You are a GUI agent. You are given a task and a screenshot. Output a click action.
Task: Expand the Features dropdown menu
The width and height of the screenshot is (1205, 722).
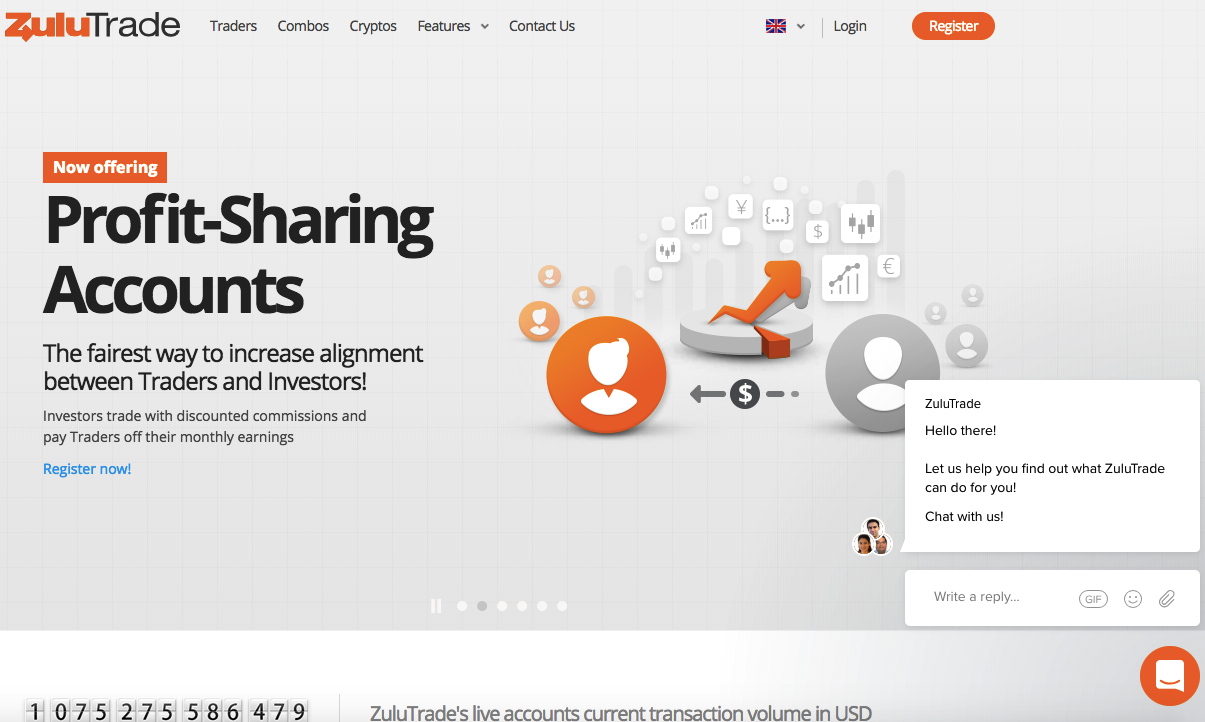click(453, 26)
